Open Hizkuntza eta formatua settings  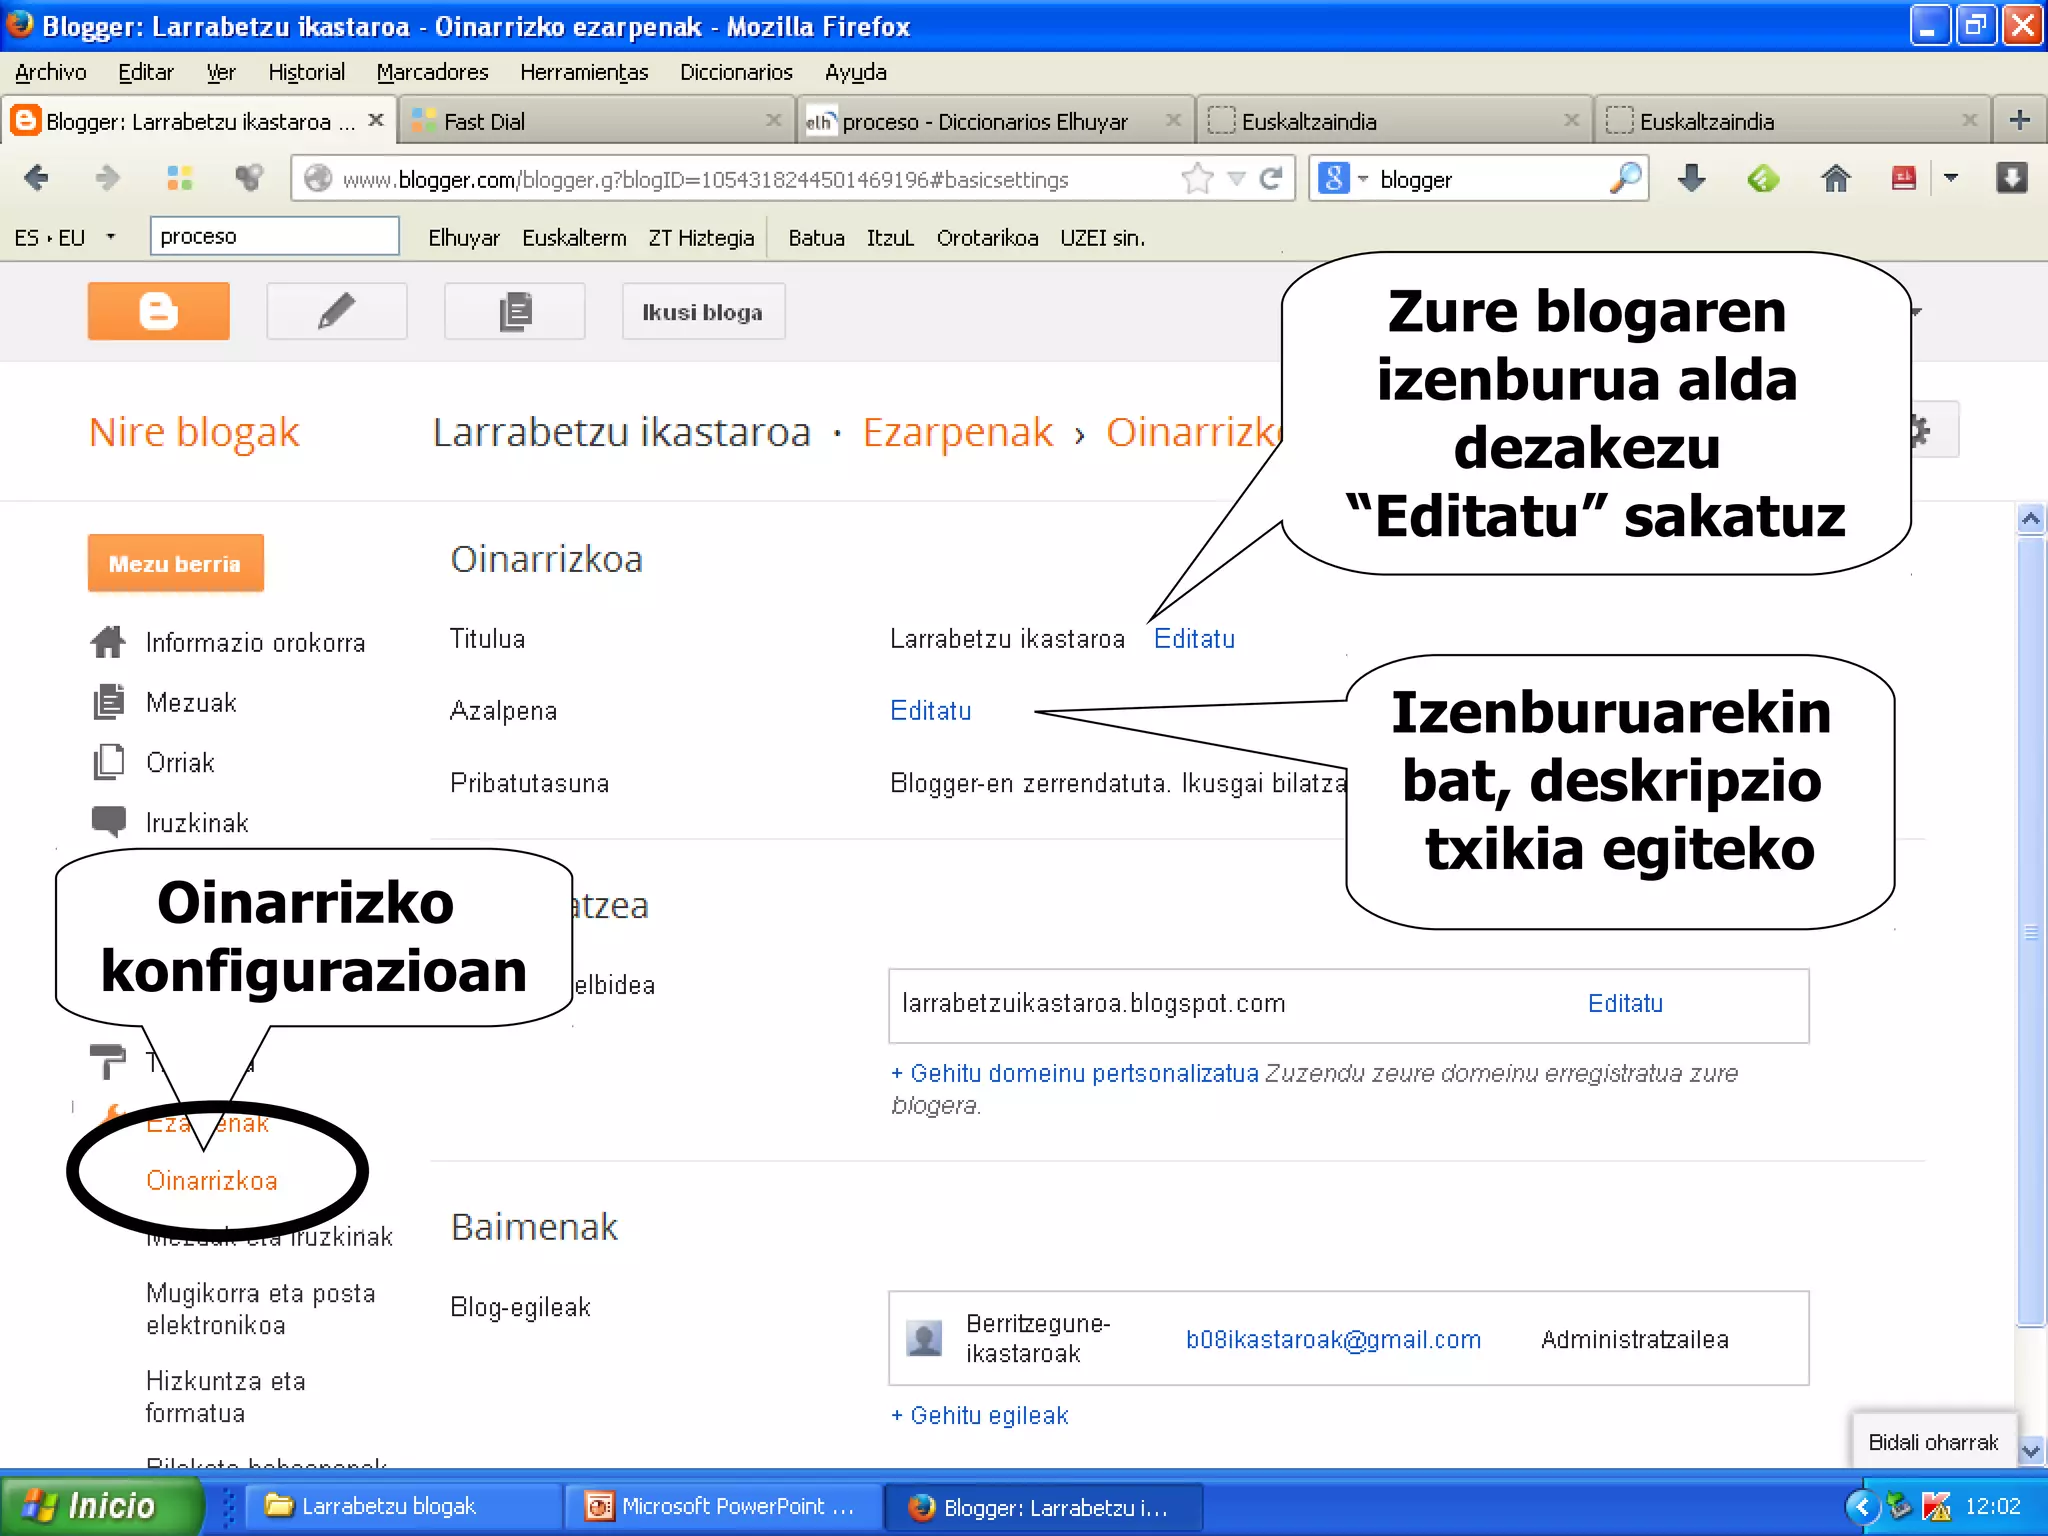tap(226, 1397)
